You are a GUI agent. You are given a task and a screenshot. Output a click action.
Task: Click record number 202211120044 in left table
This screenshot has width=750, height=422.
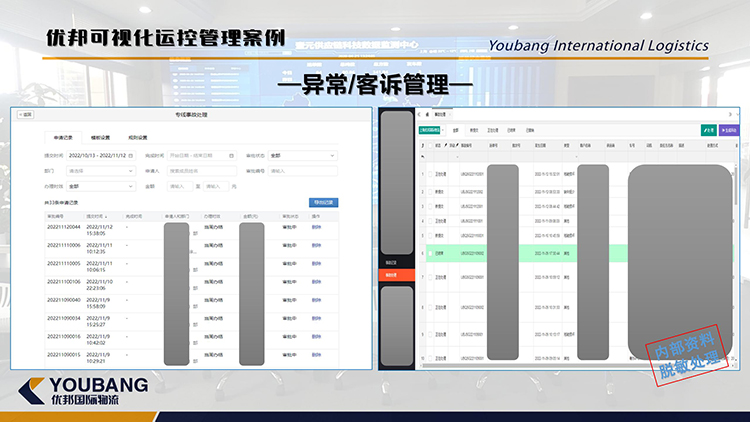point(64,227)
